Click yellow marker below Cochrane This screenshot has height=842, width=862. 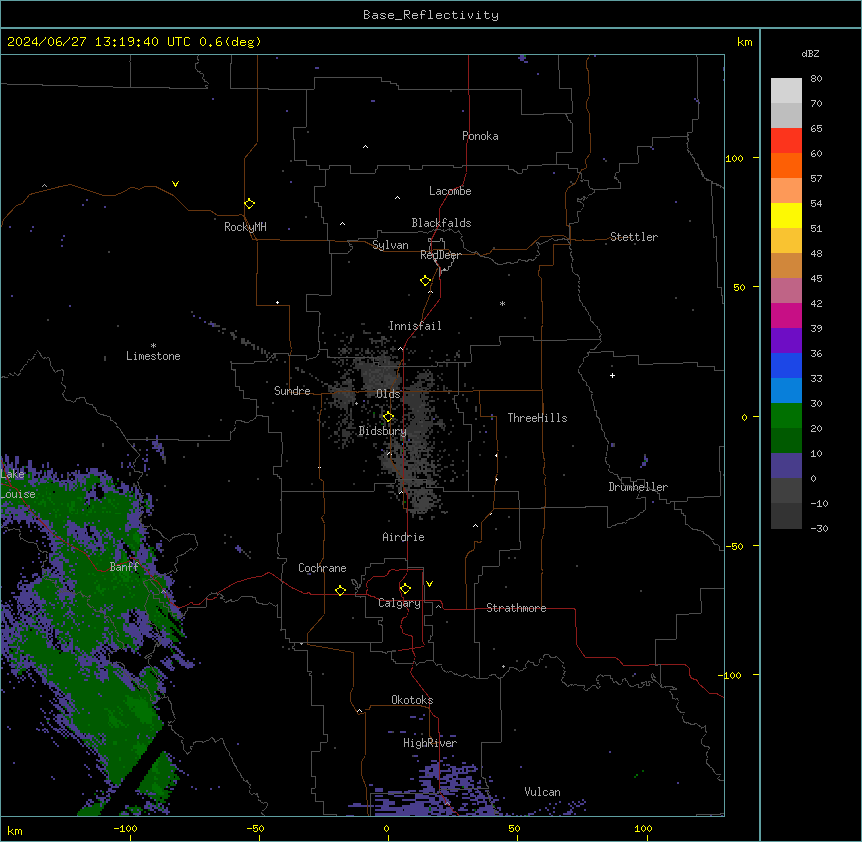point(340,590)
